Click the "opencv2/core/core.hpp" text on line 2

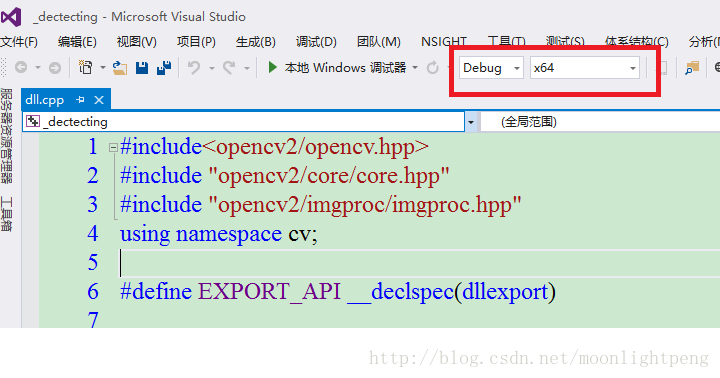tap(329, 176)
